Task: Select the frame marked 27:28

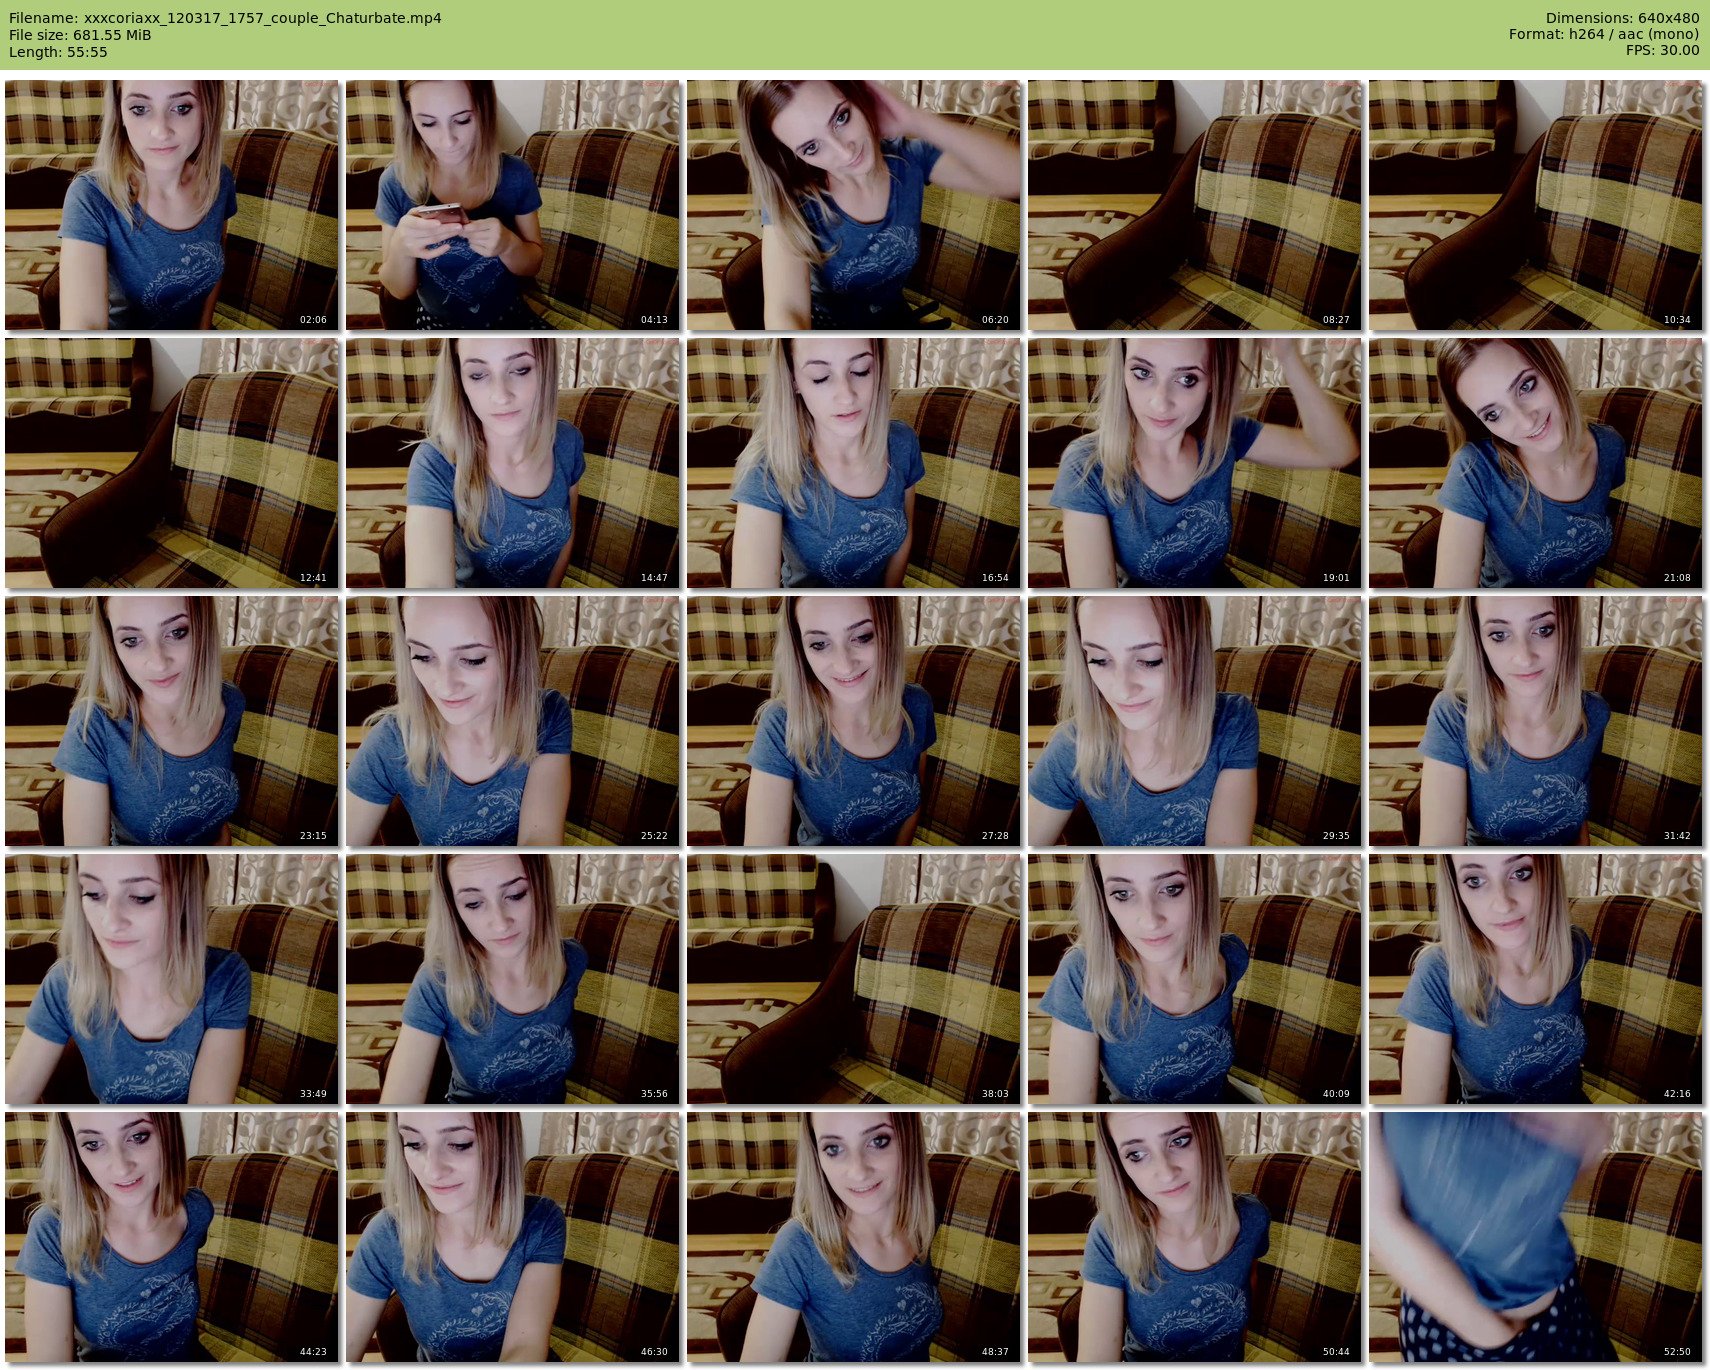Action: pyautogui.click(x=853, y=721)
